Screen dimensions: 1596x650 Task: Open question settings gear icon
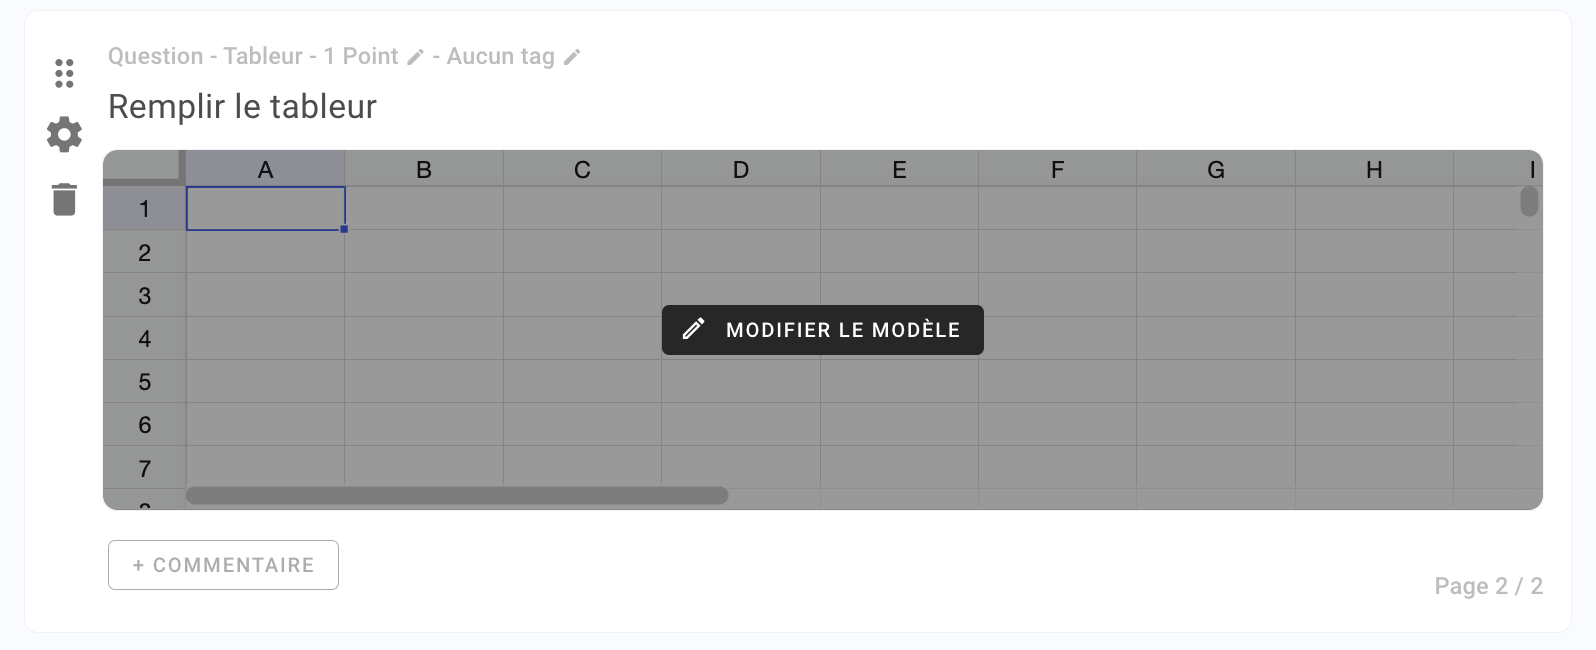click(x=64, y=134)
